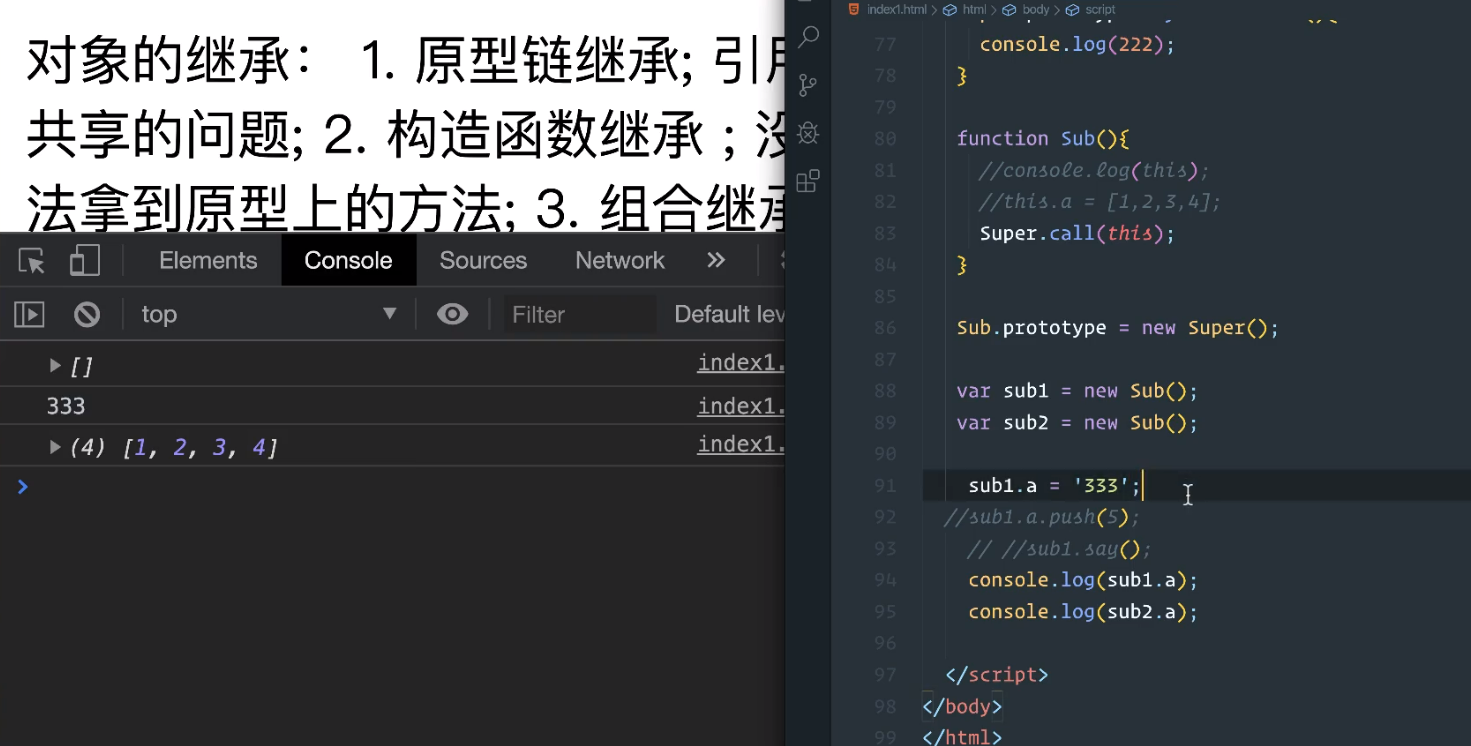Open the Default levels dropdown
Screen dimensions: 1471x746
729,315
